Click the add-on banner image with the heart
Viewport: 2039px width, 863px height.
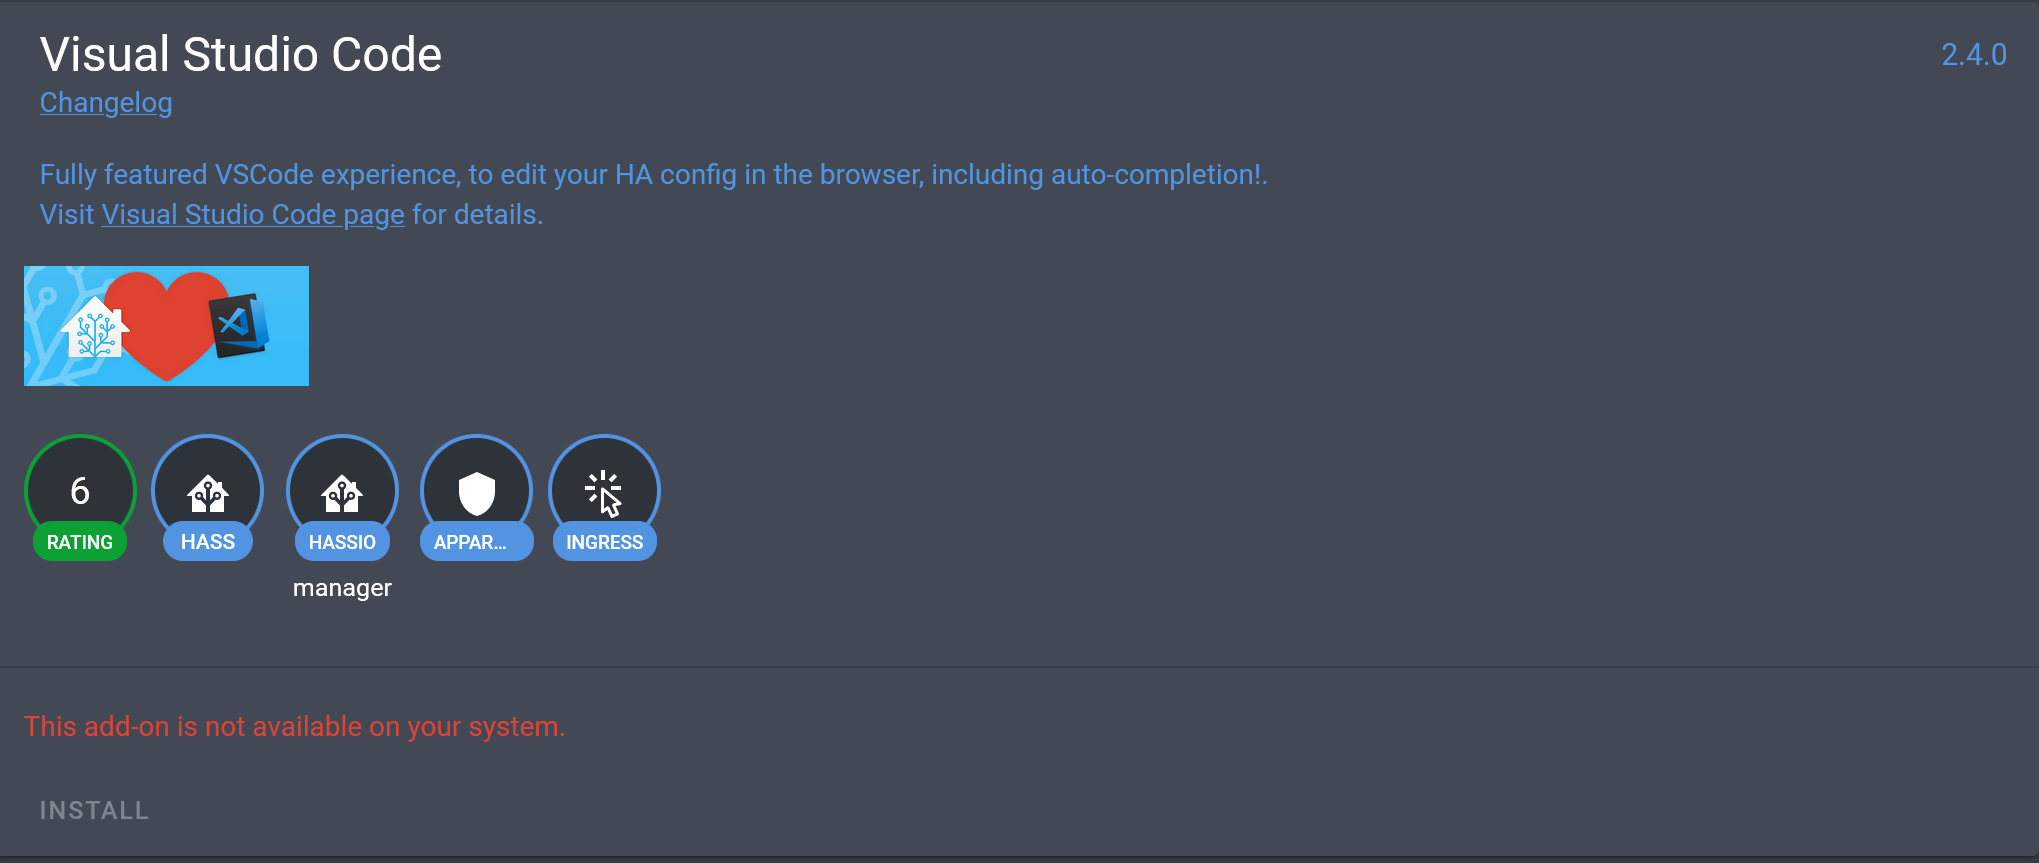click(x=166, y=325)
